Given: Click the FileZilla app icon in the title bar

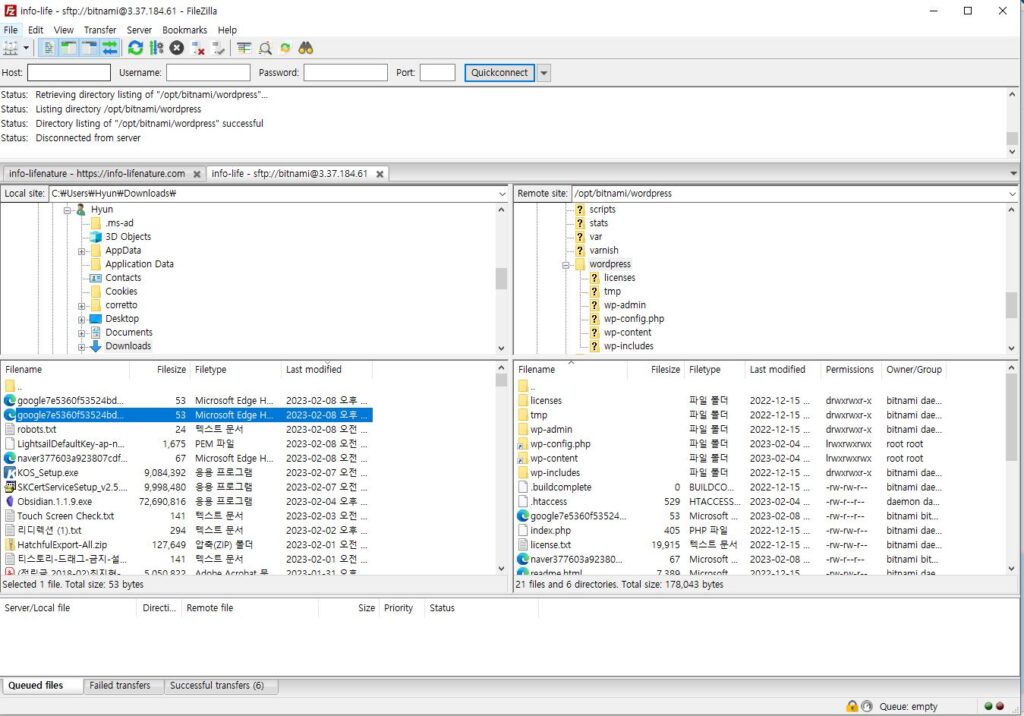Looking at the screenshot, I should coord(10,10).
